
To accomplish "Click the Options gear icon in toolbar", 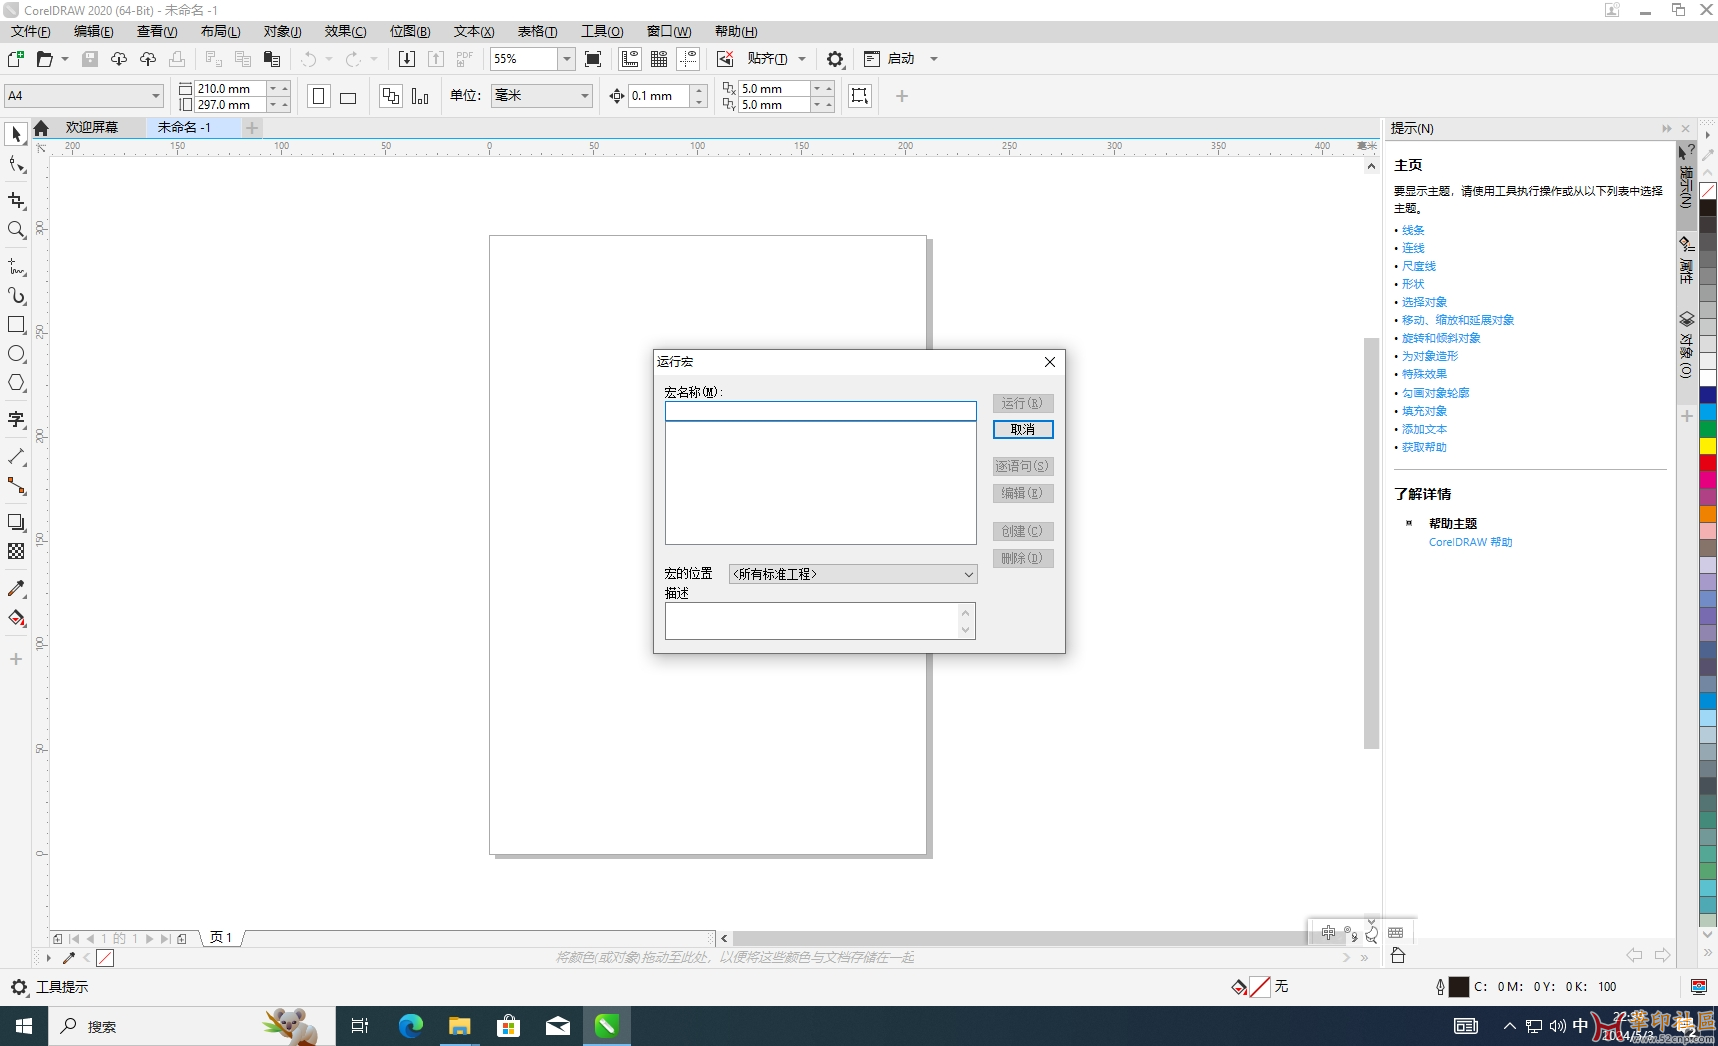I will [835, 59].
